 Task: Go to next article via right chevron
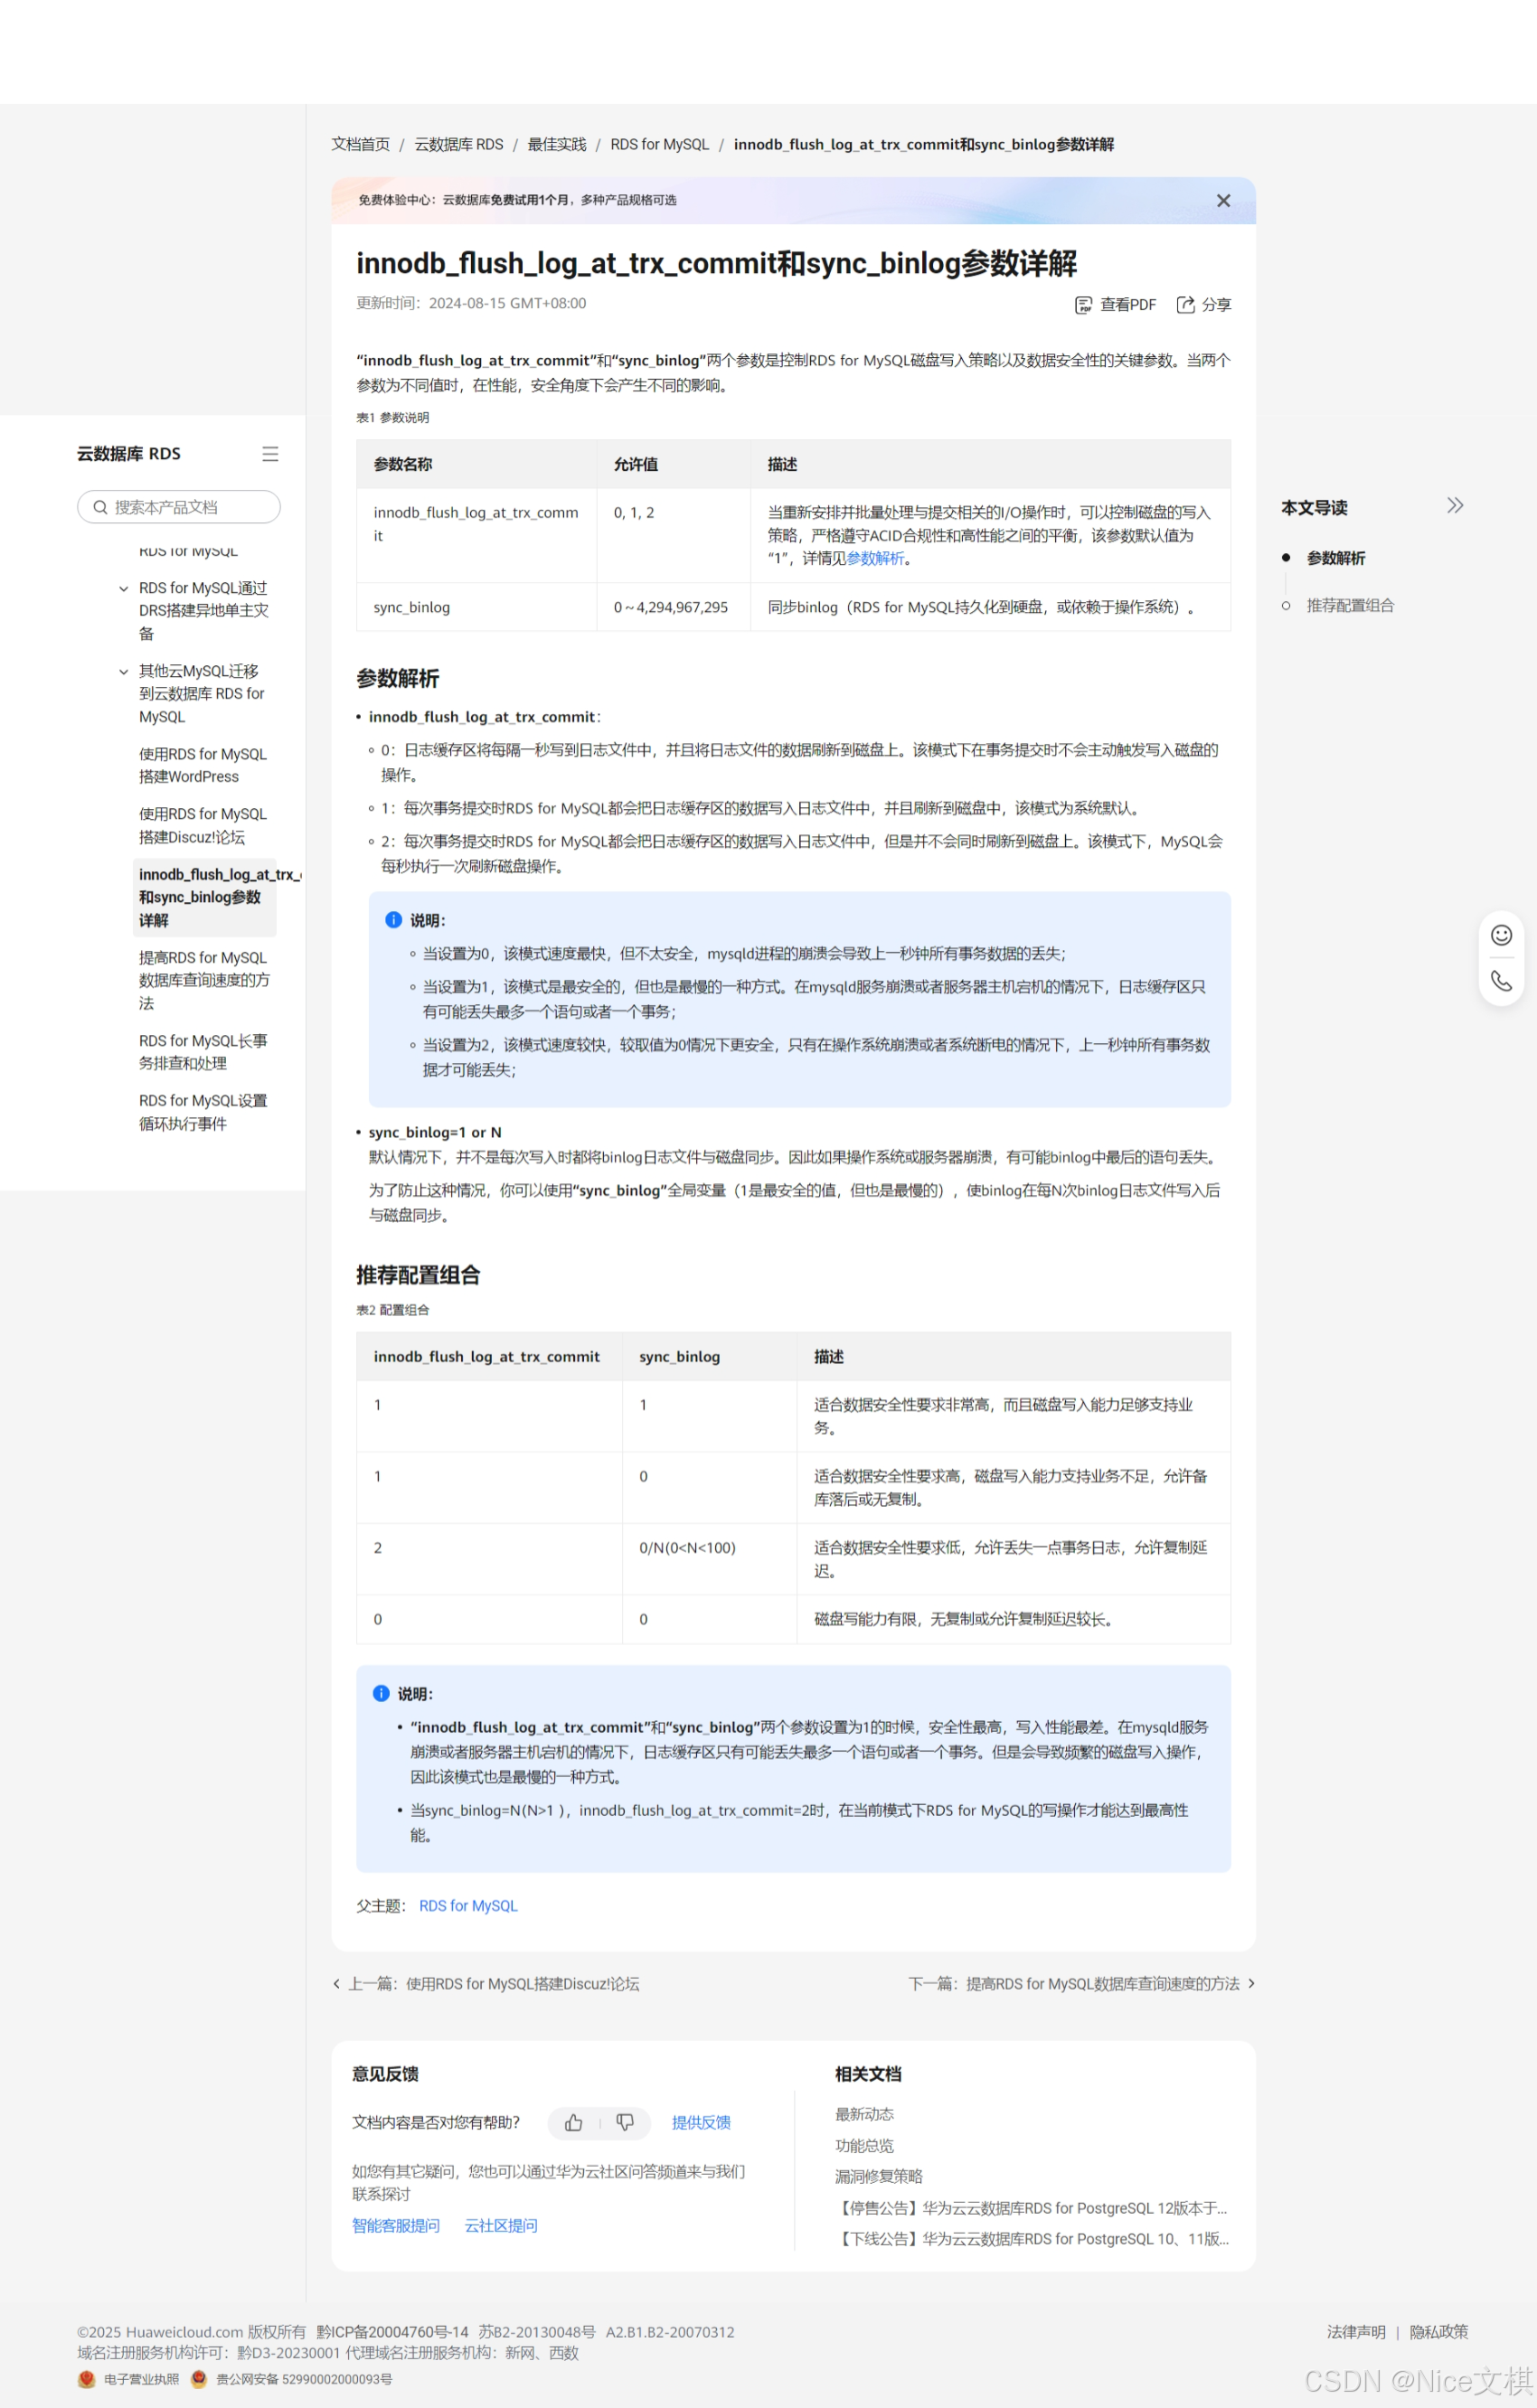1251,1984
